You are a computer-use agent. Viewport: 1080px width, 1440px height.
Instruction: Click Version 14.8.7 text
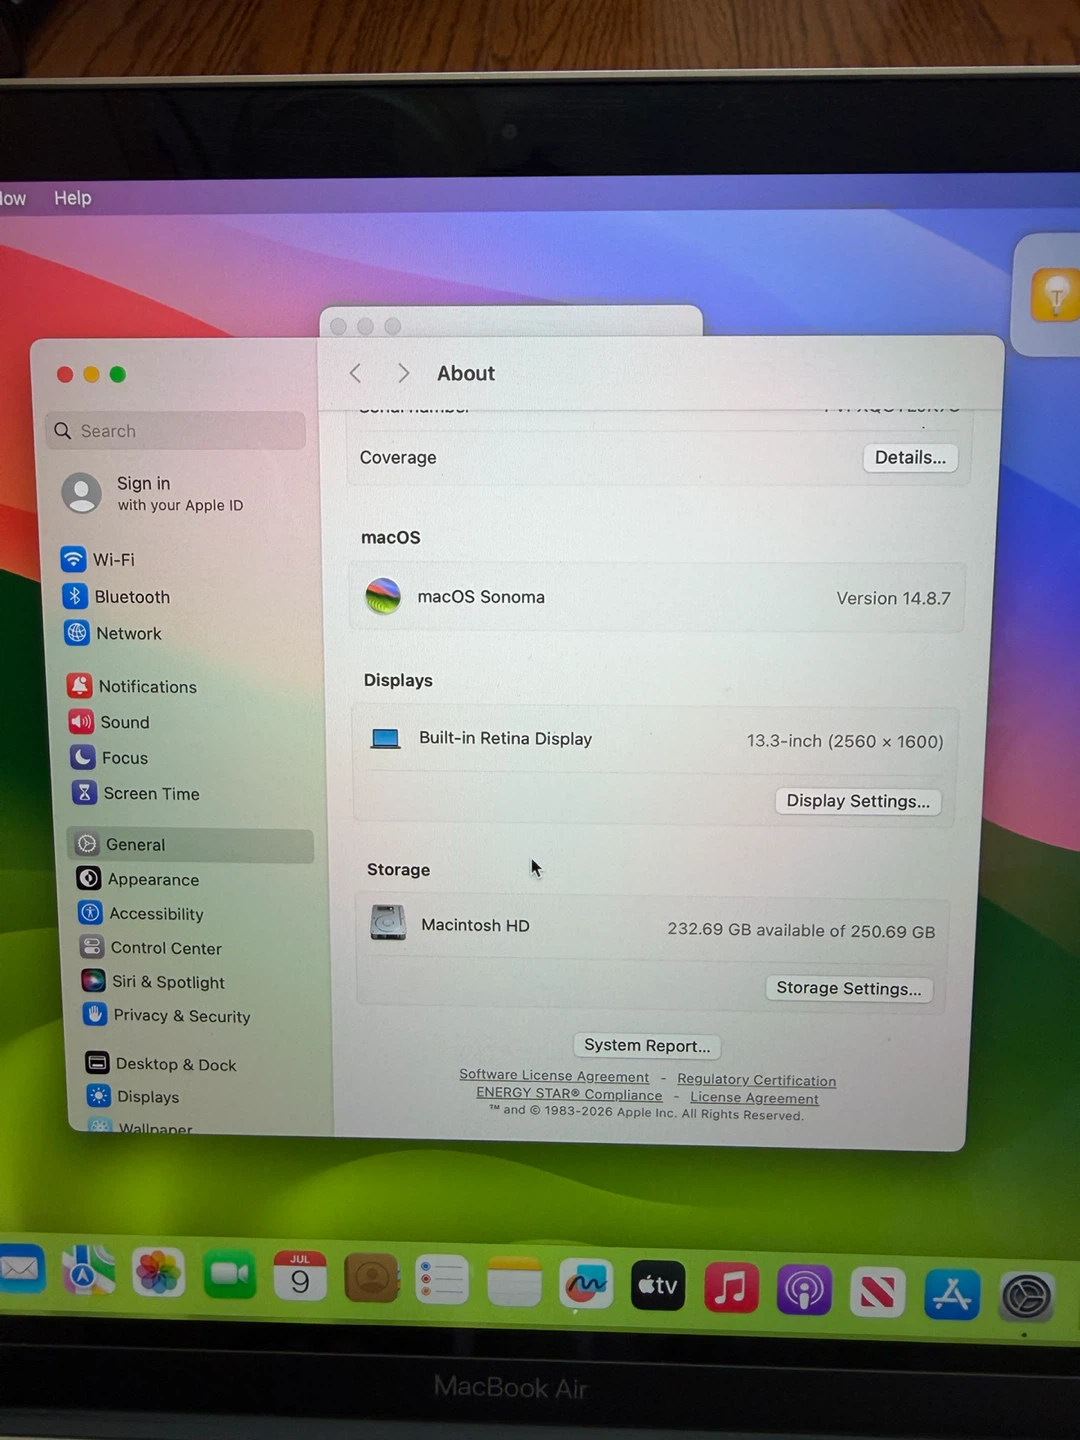[893, 598]
